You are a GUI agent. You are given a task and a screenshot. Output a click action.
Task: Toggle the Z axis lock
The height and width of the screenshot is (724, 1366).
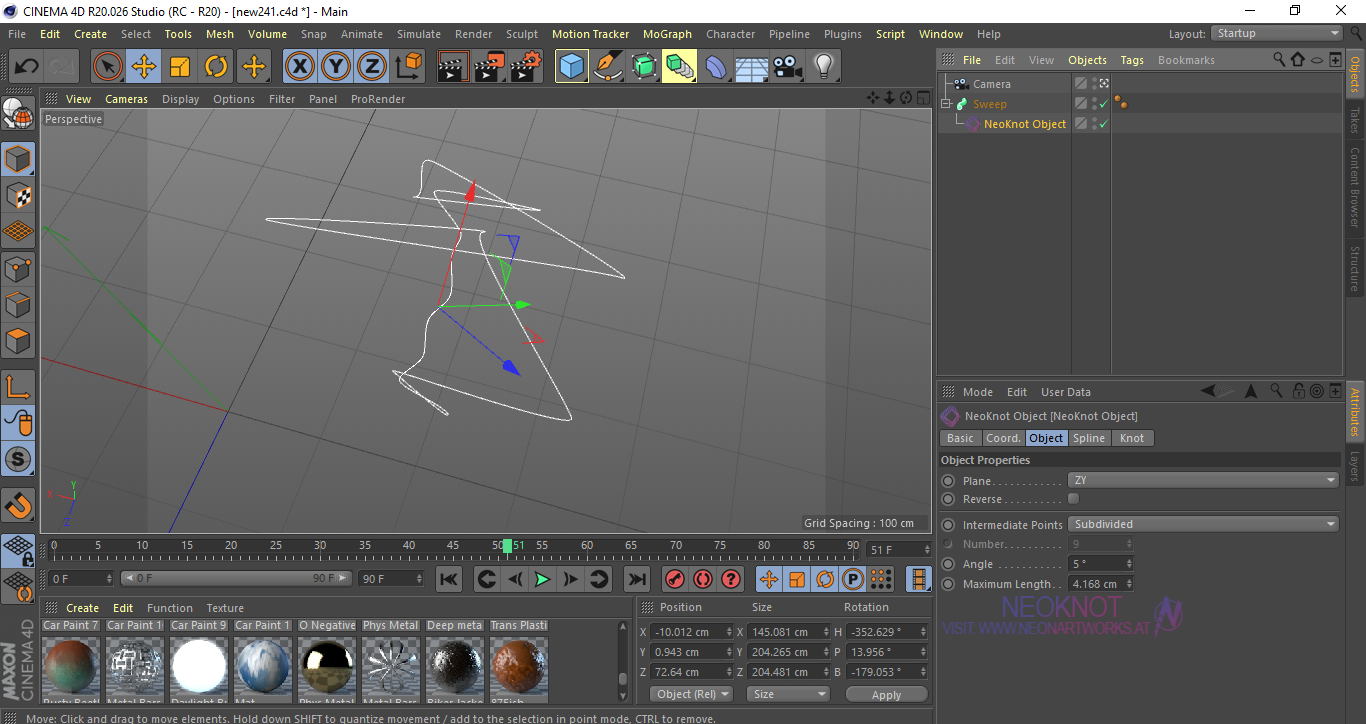pos(372,67)
